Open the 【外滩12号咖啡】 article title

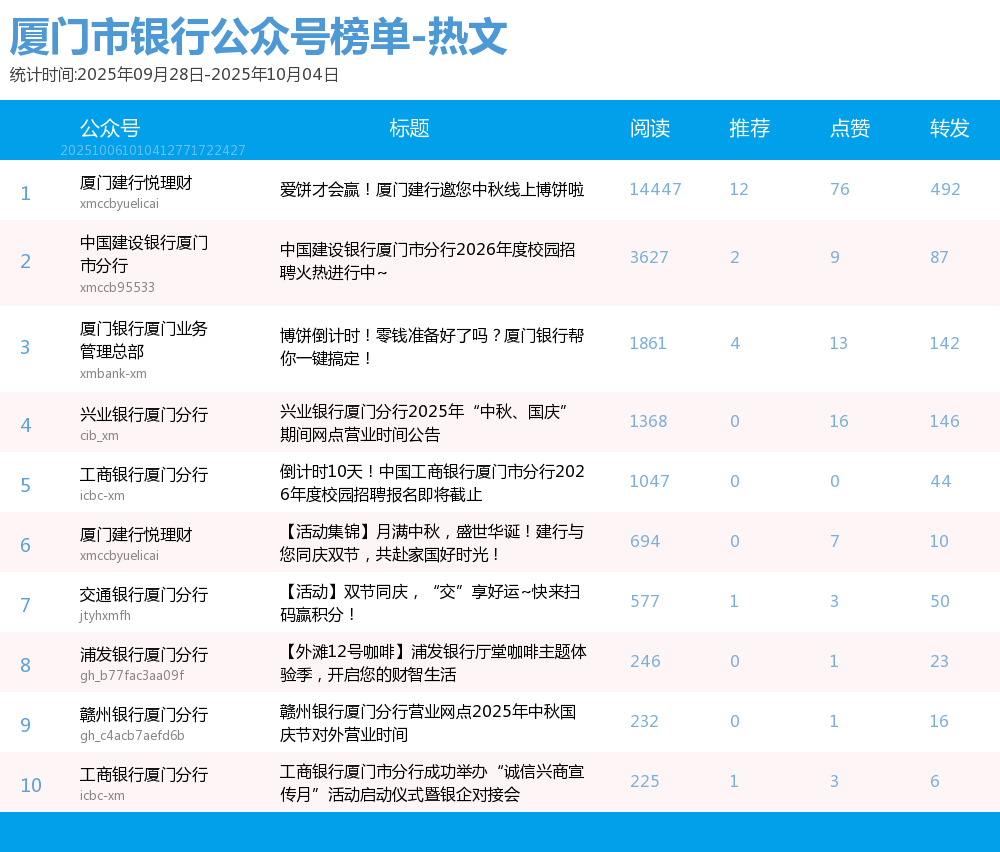click(x=433, y=662)
